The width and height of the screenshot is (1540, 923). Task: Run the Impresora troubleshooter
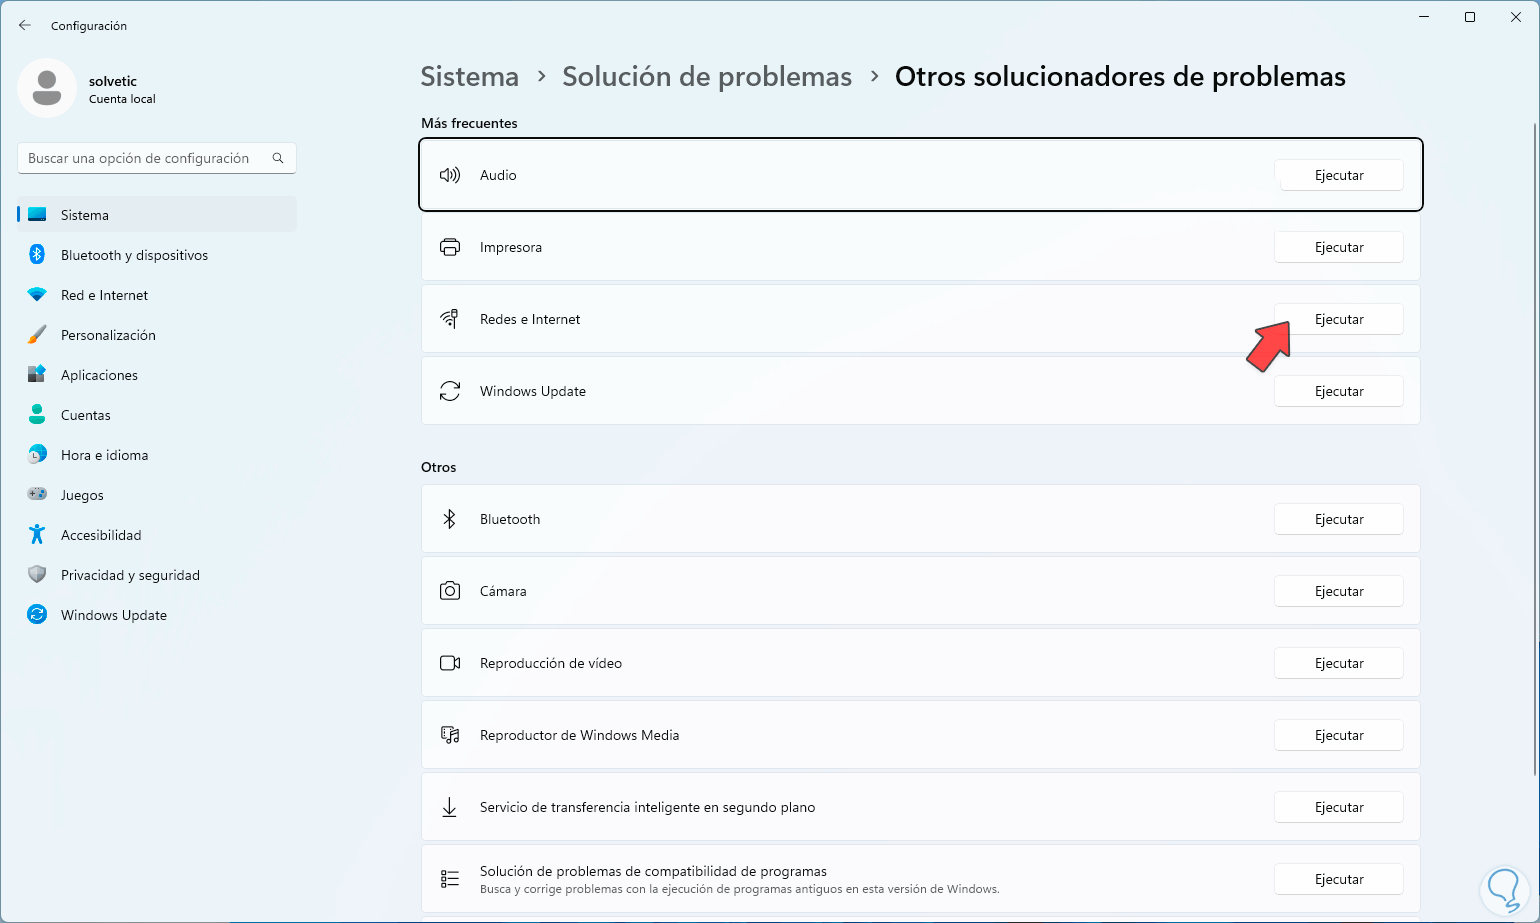pyautogui.click(x=1338, y=247)
